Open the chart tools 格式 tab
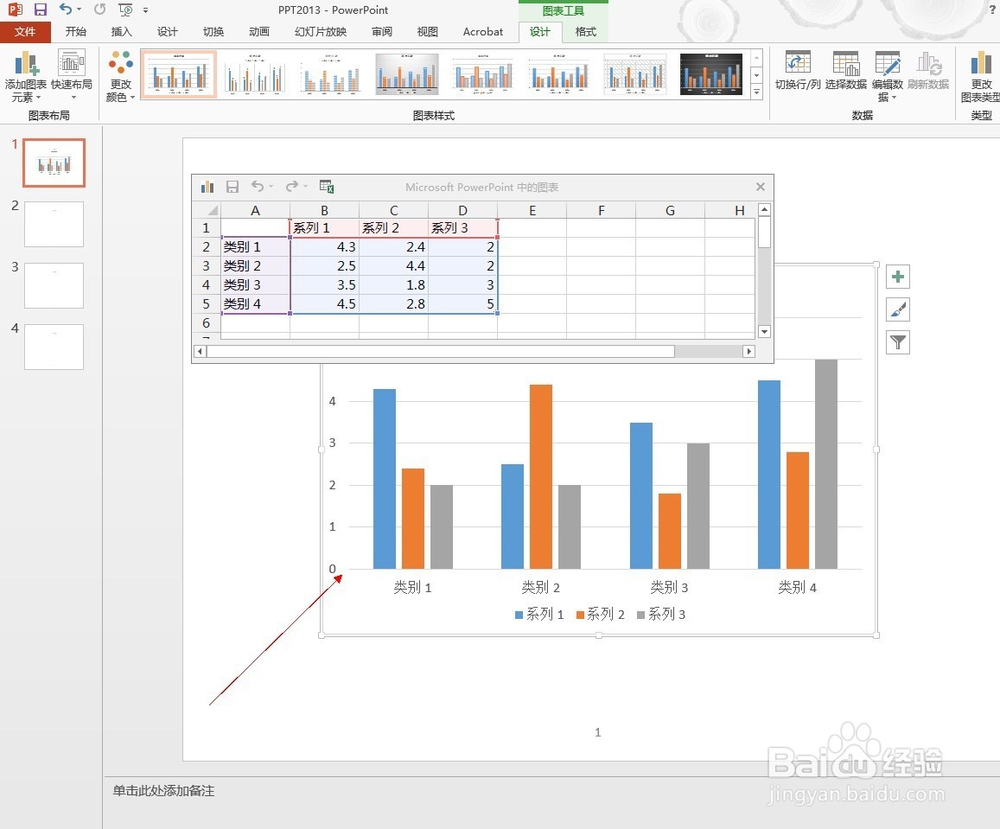 pos(585,32)
